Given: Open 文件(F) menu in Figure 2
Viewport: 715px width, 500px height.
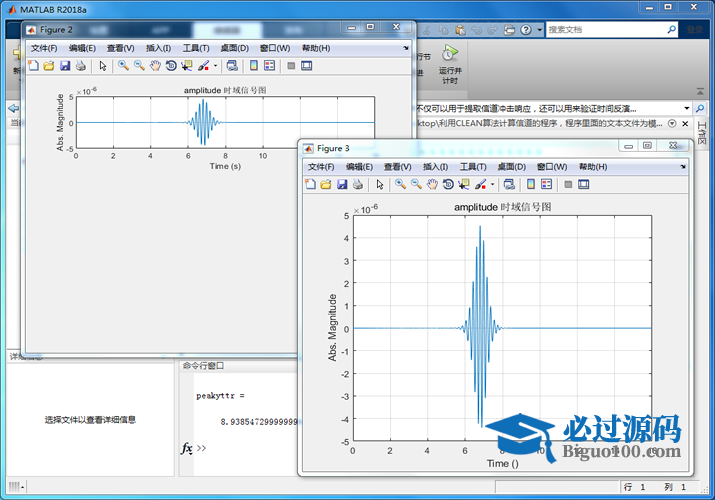Looking at the screenshot, I should [x=44, y=48].
